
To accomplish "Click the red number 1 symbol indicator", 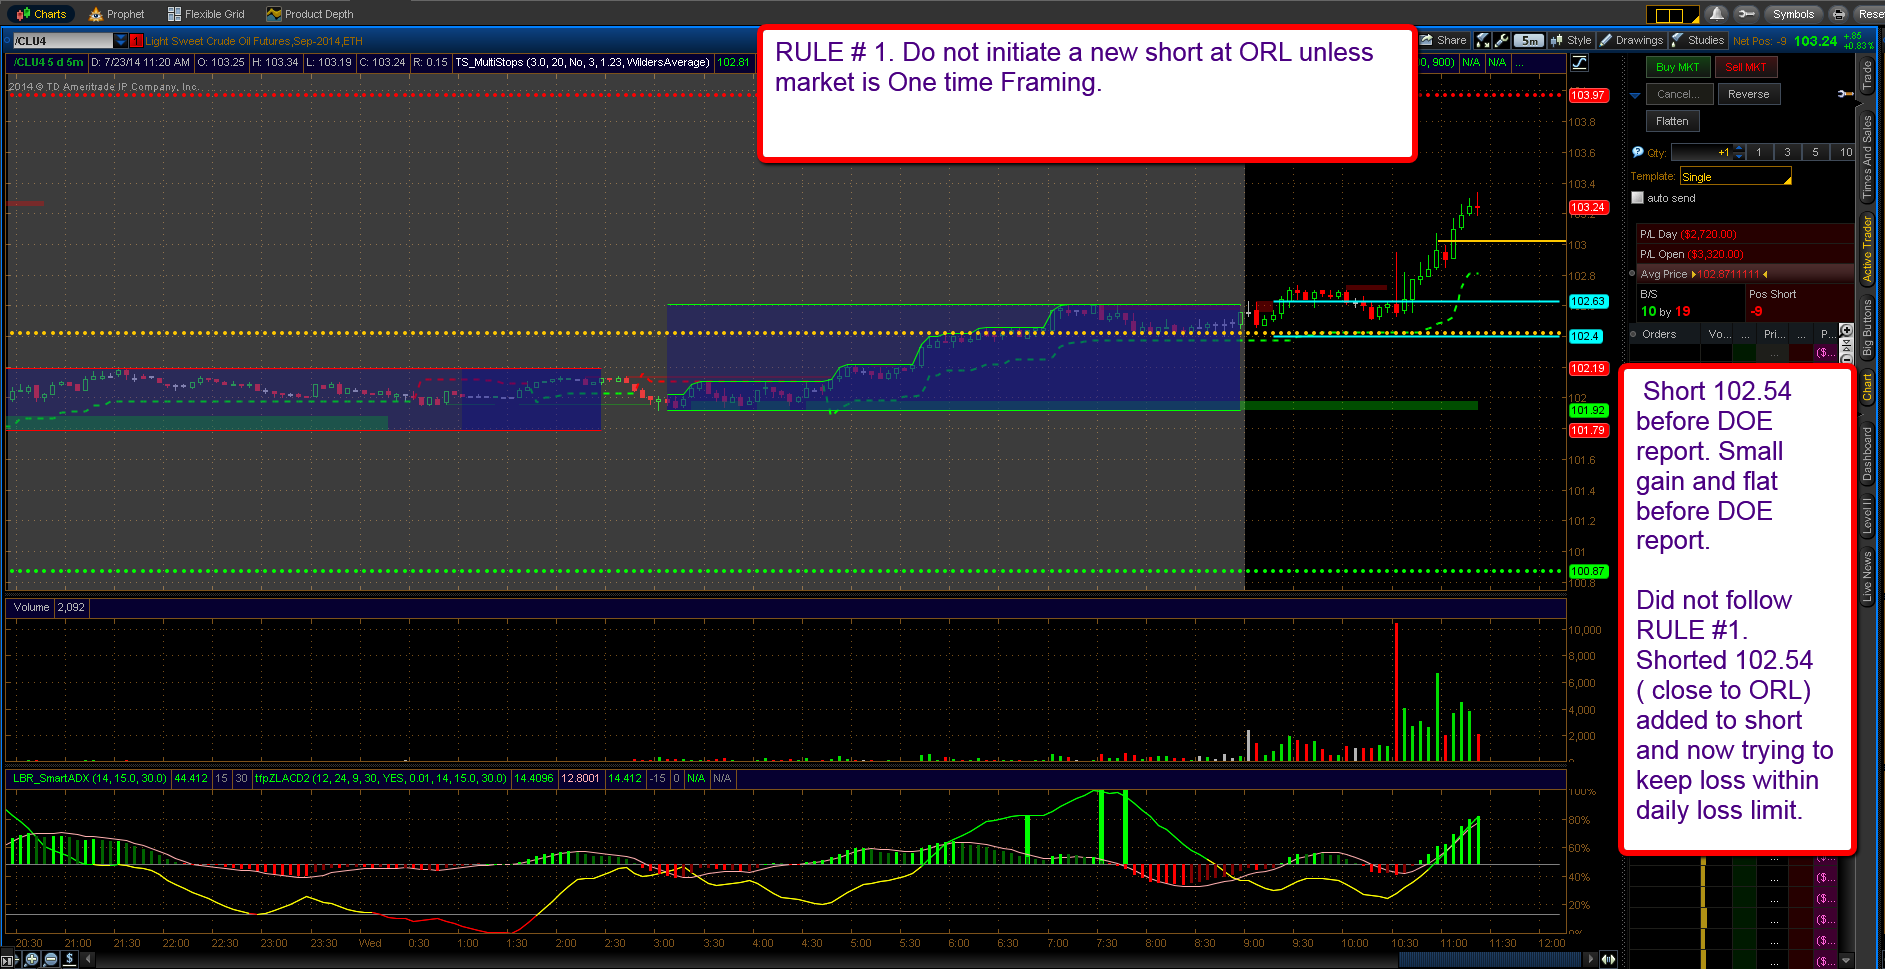I will tap(137, 41).
